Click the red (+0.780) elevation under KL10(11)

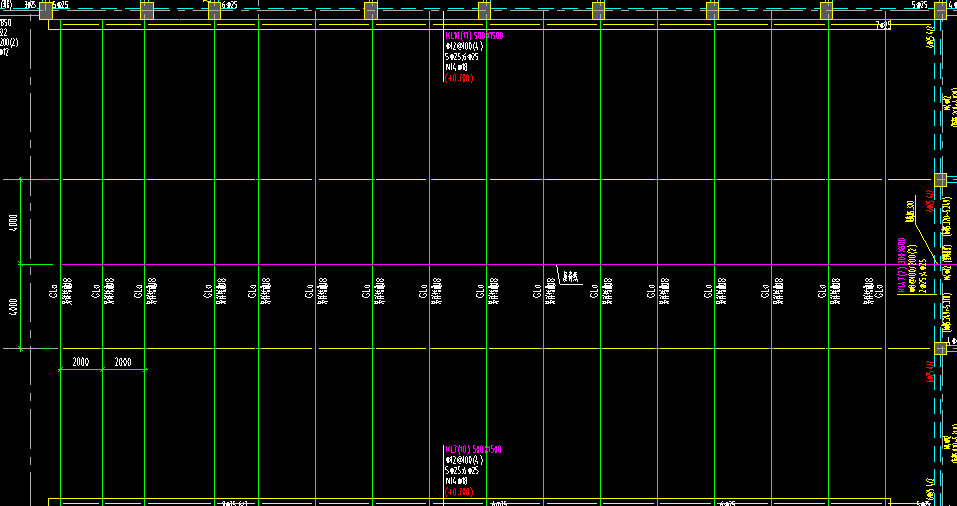[459, 79]
